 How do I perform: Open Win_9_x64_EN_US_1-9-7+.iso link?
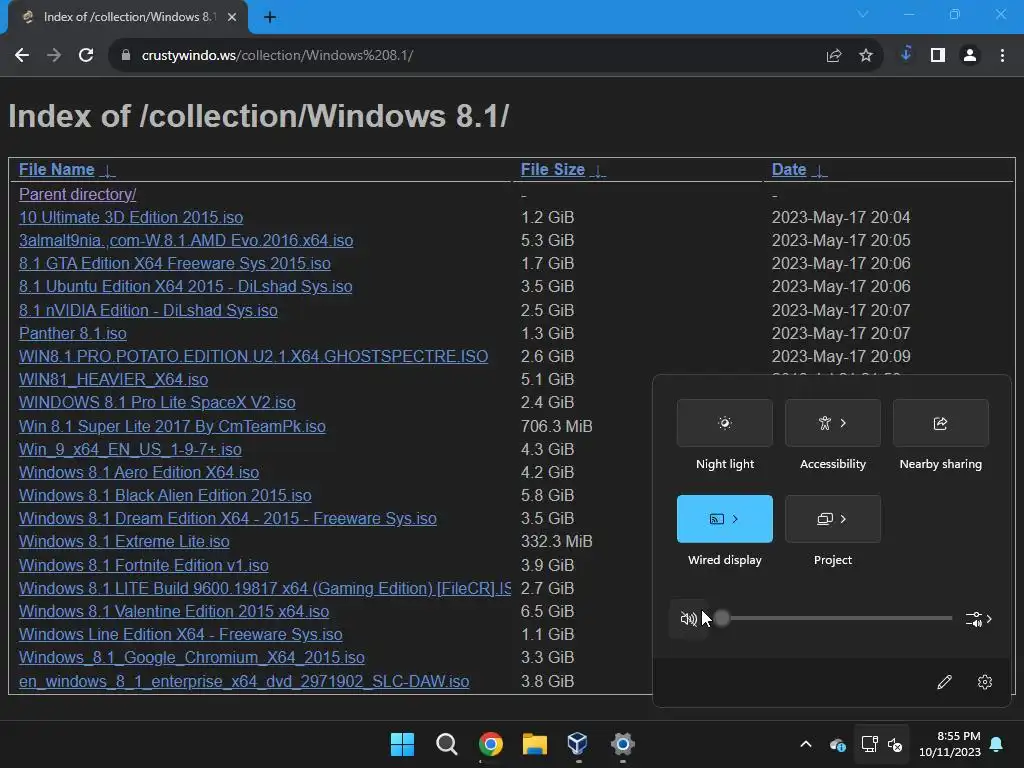tap(130, 449)
